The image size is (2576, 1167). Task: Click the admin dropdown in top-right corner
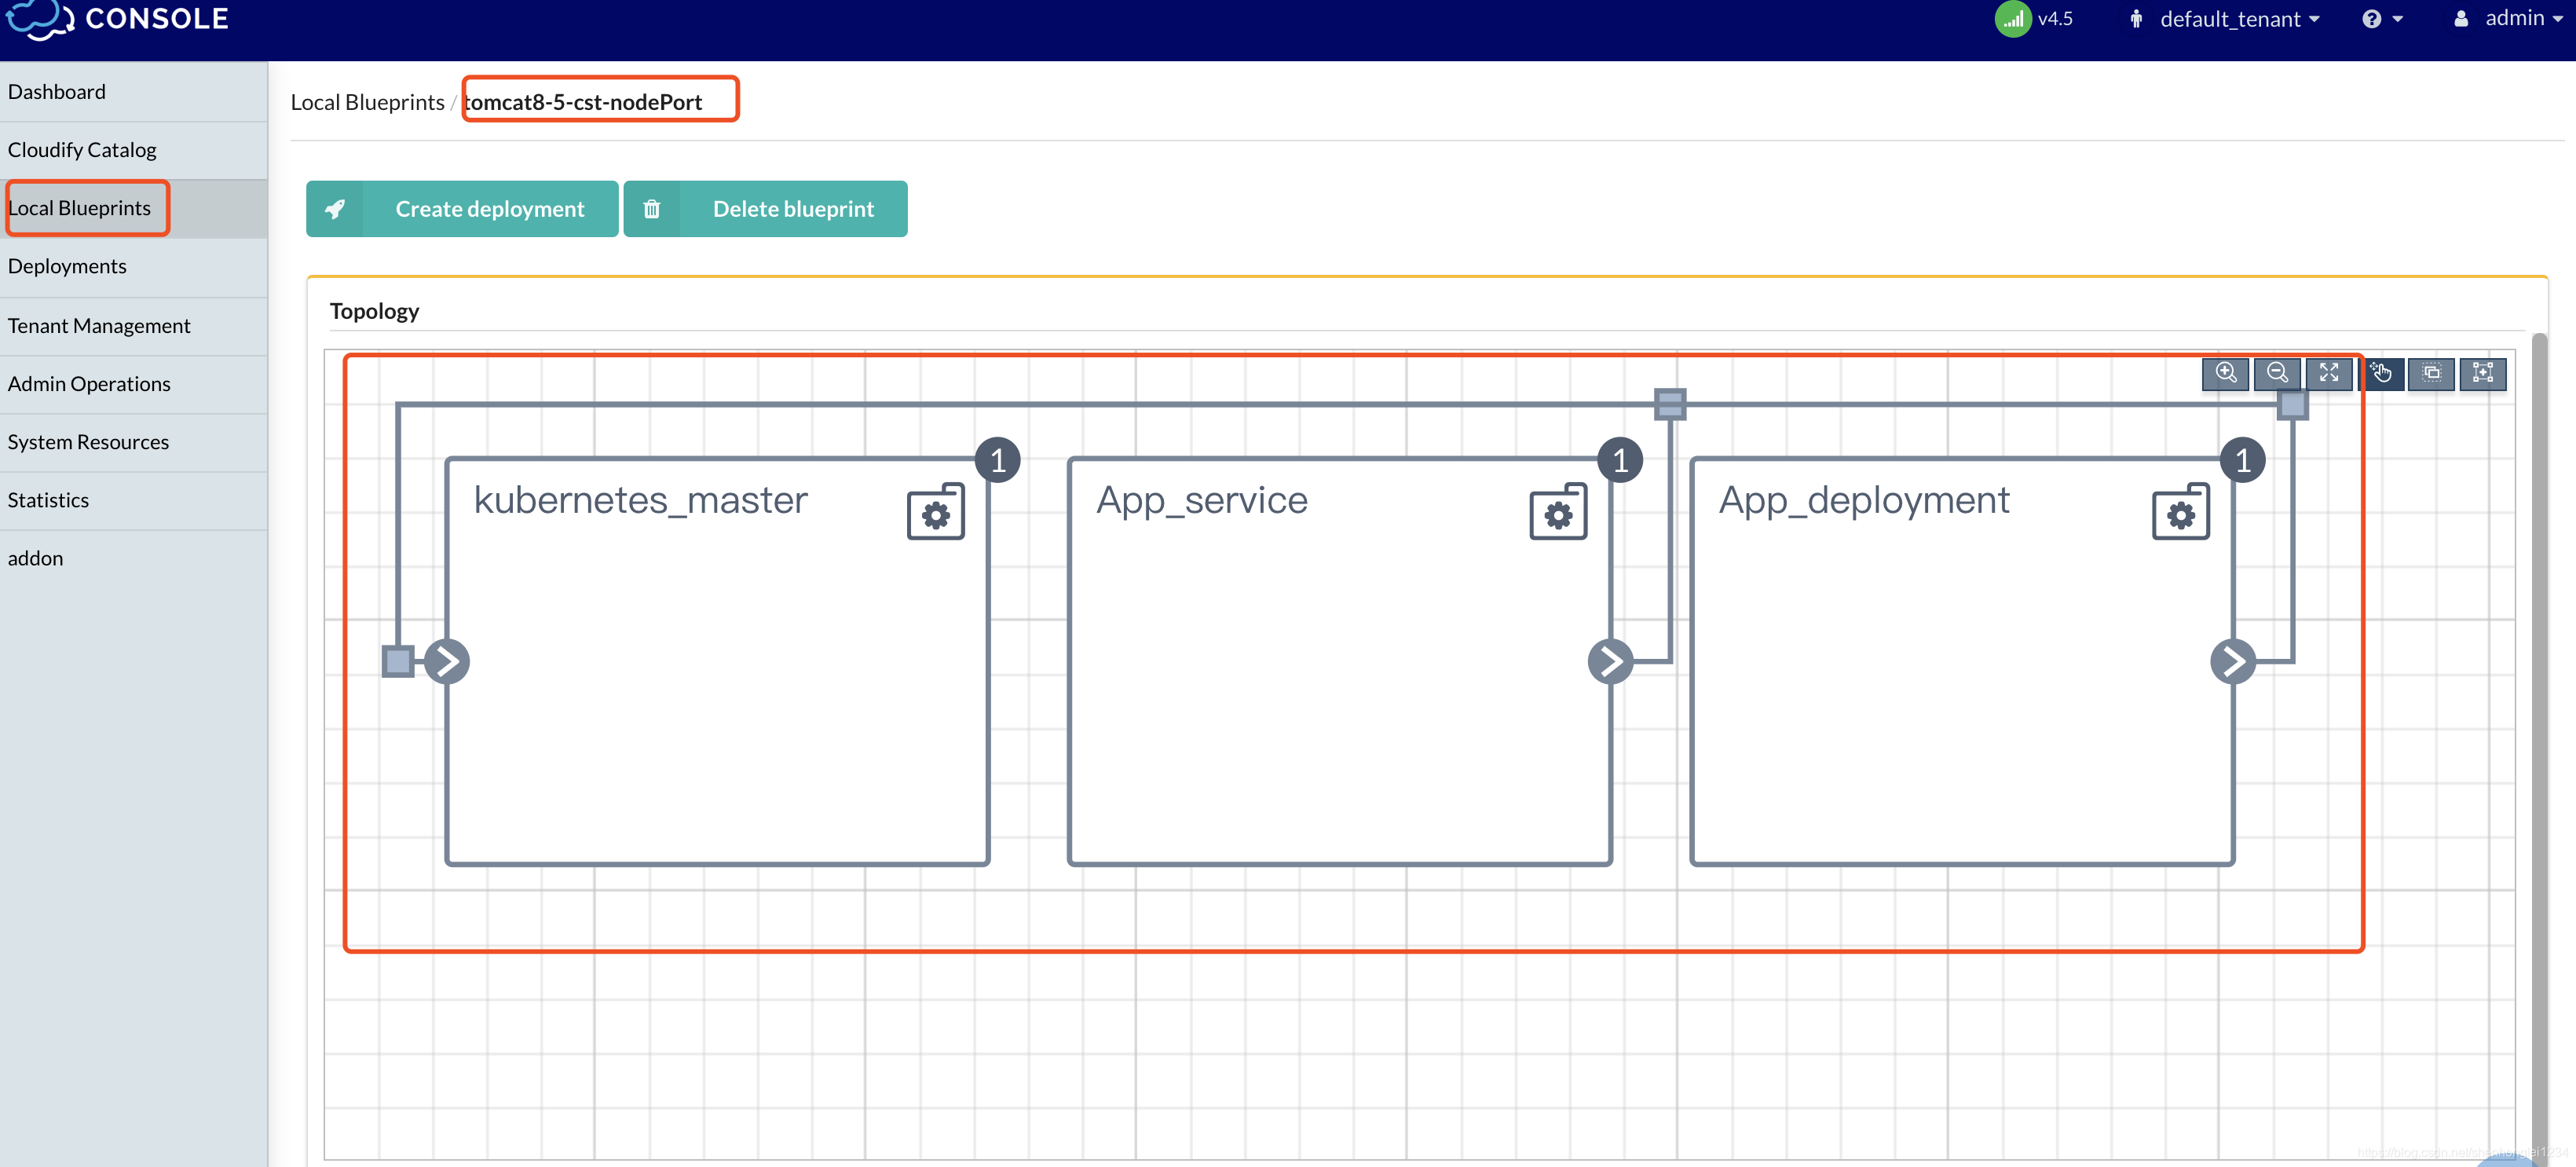[x=2492, y=20]
